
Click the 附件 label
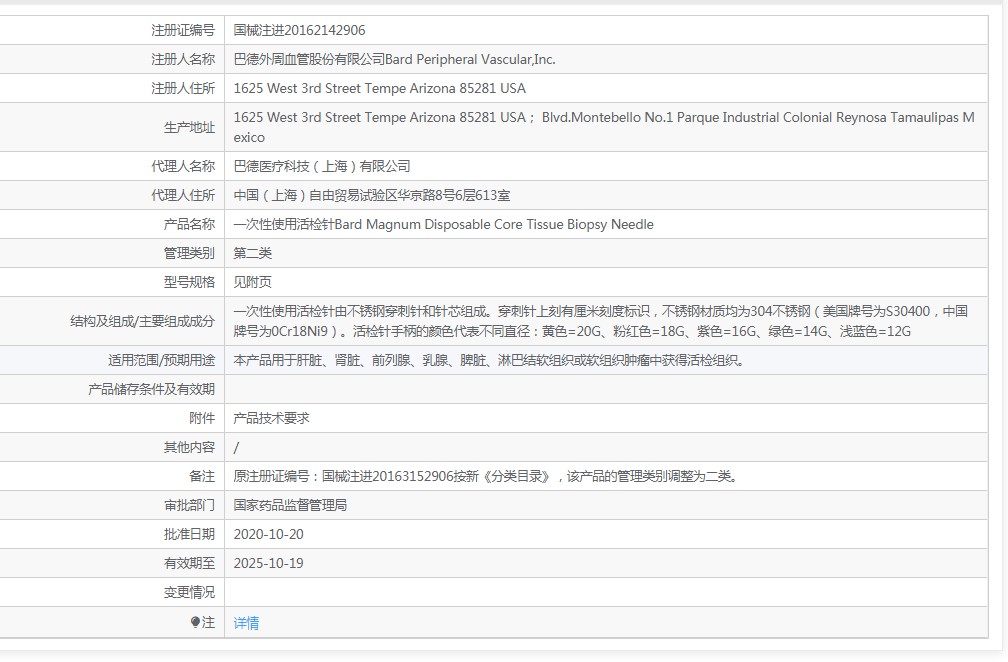coord(202,418)
